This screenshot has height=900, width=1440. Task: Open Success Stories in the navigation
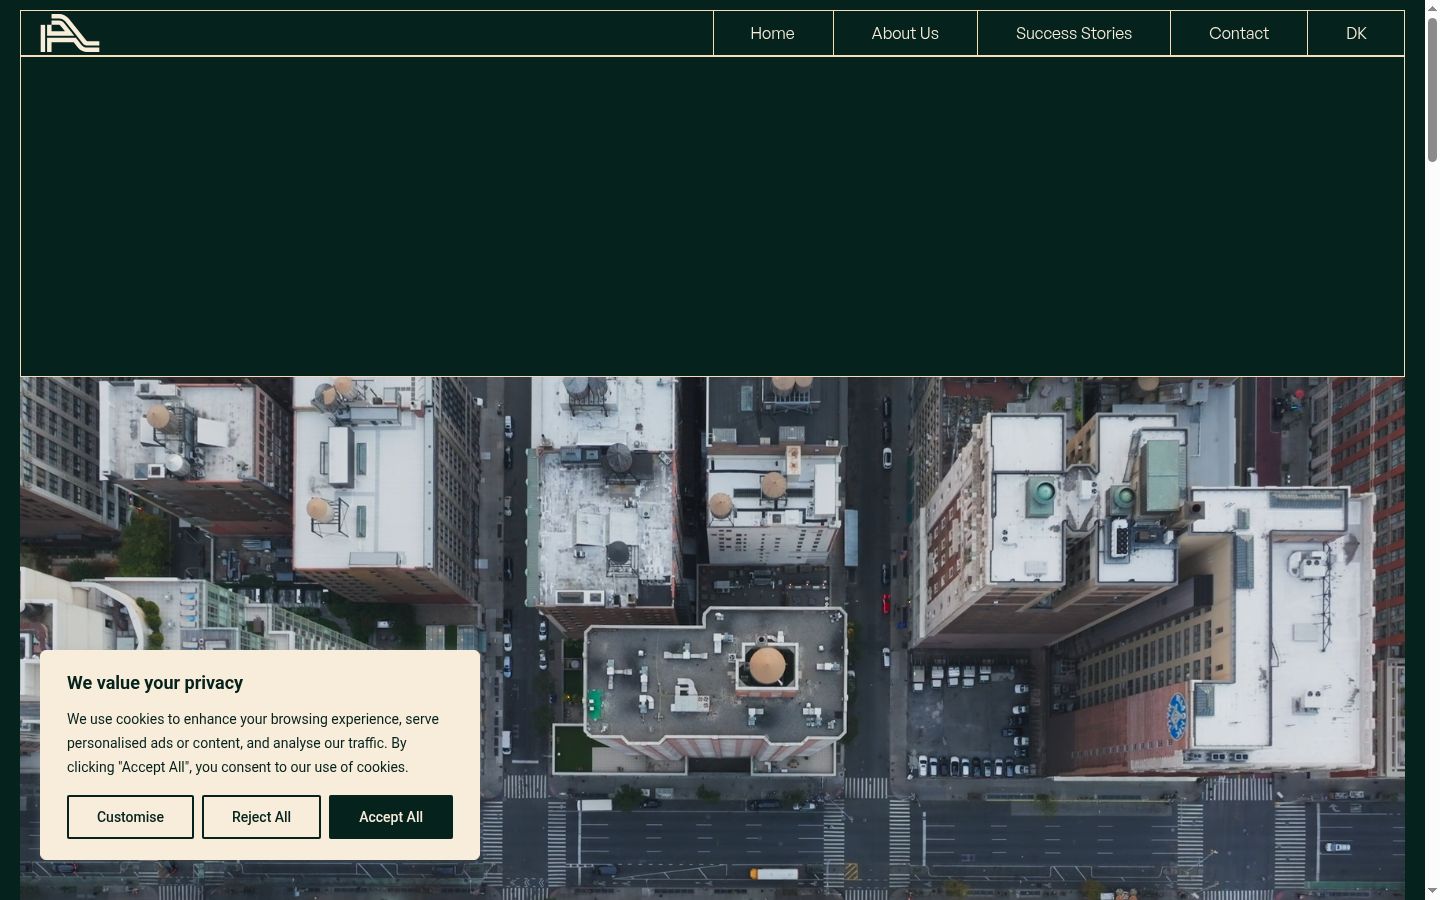tap(1074, 33)
